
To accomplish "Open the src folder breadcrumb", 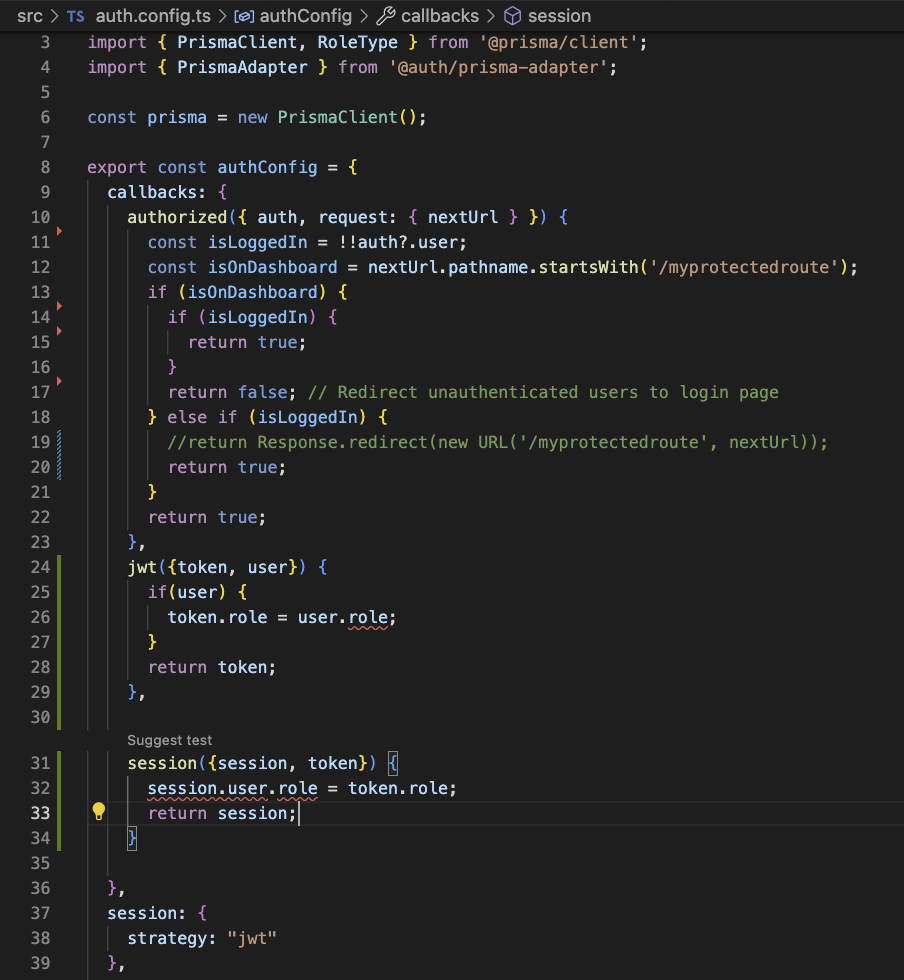I will pyautogui.click(x=30, y=16).
